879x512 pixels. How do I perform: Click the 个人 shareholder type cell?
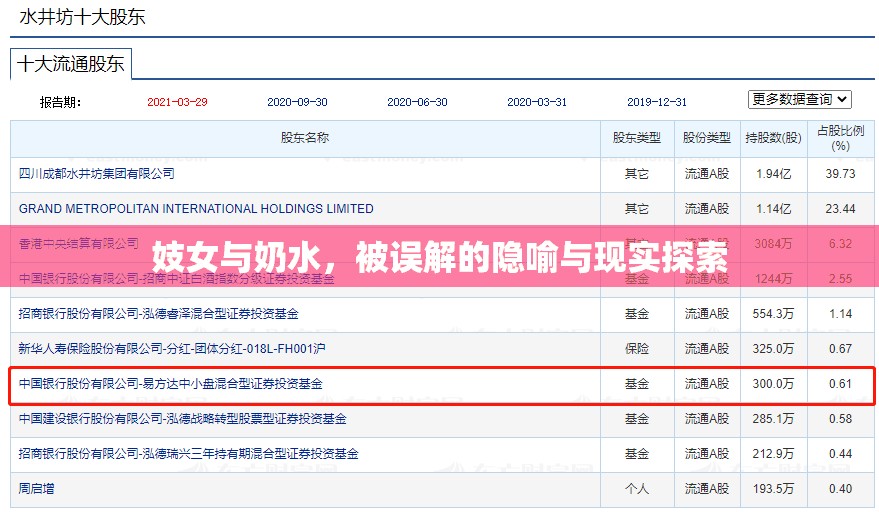pos(637,488)
